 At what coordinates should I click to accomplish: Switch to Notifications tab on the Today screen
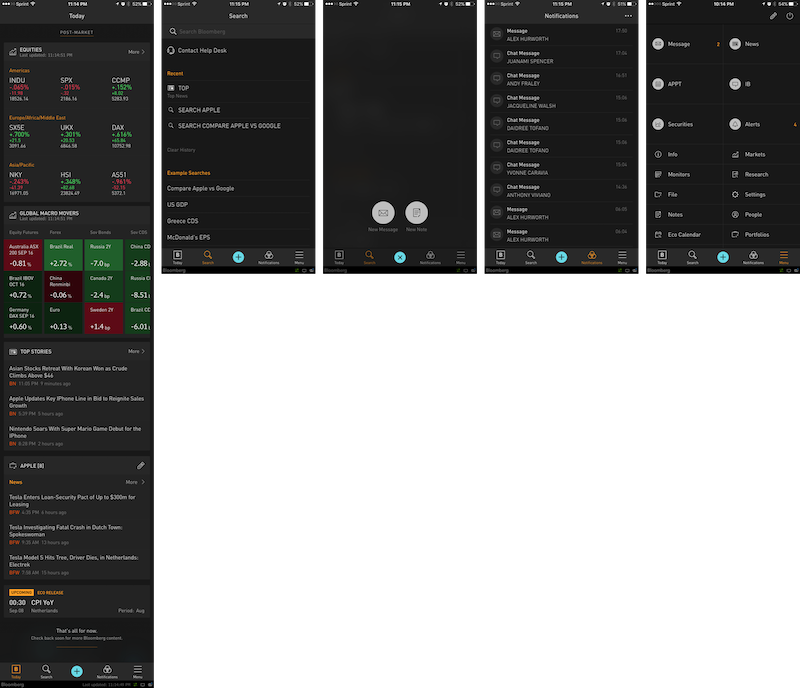pyautogui.click(x=107, y=672)
